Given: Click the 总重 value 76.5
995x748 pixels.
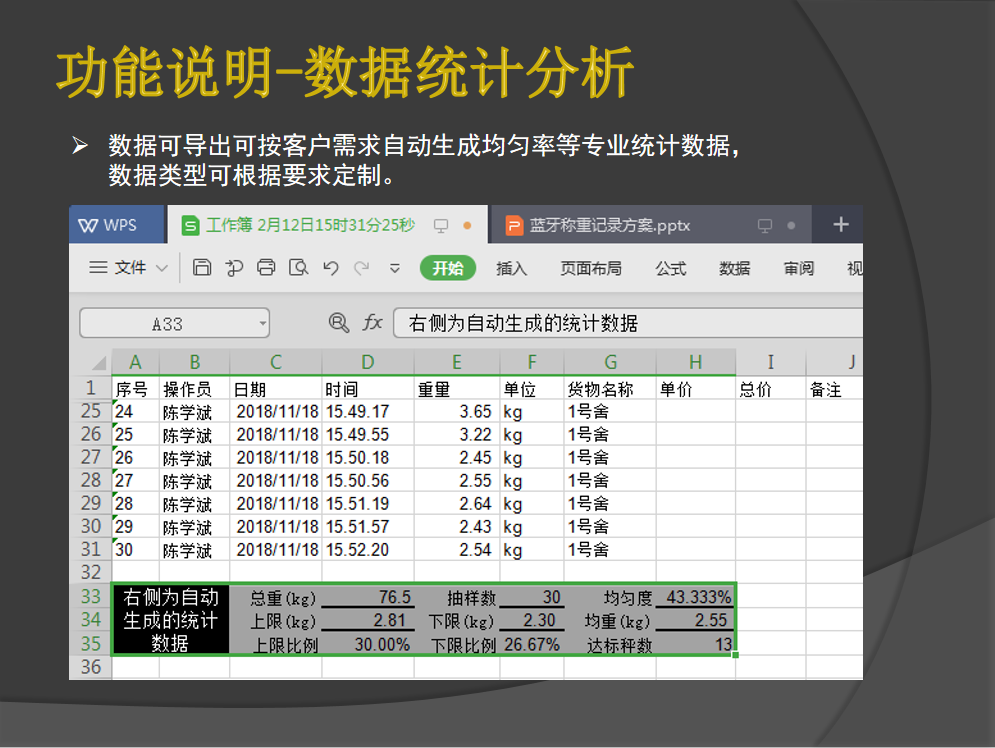Looking at the screenshot, I should click(x=368, y=597).
